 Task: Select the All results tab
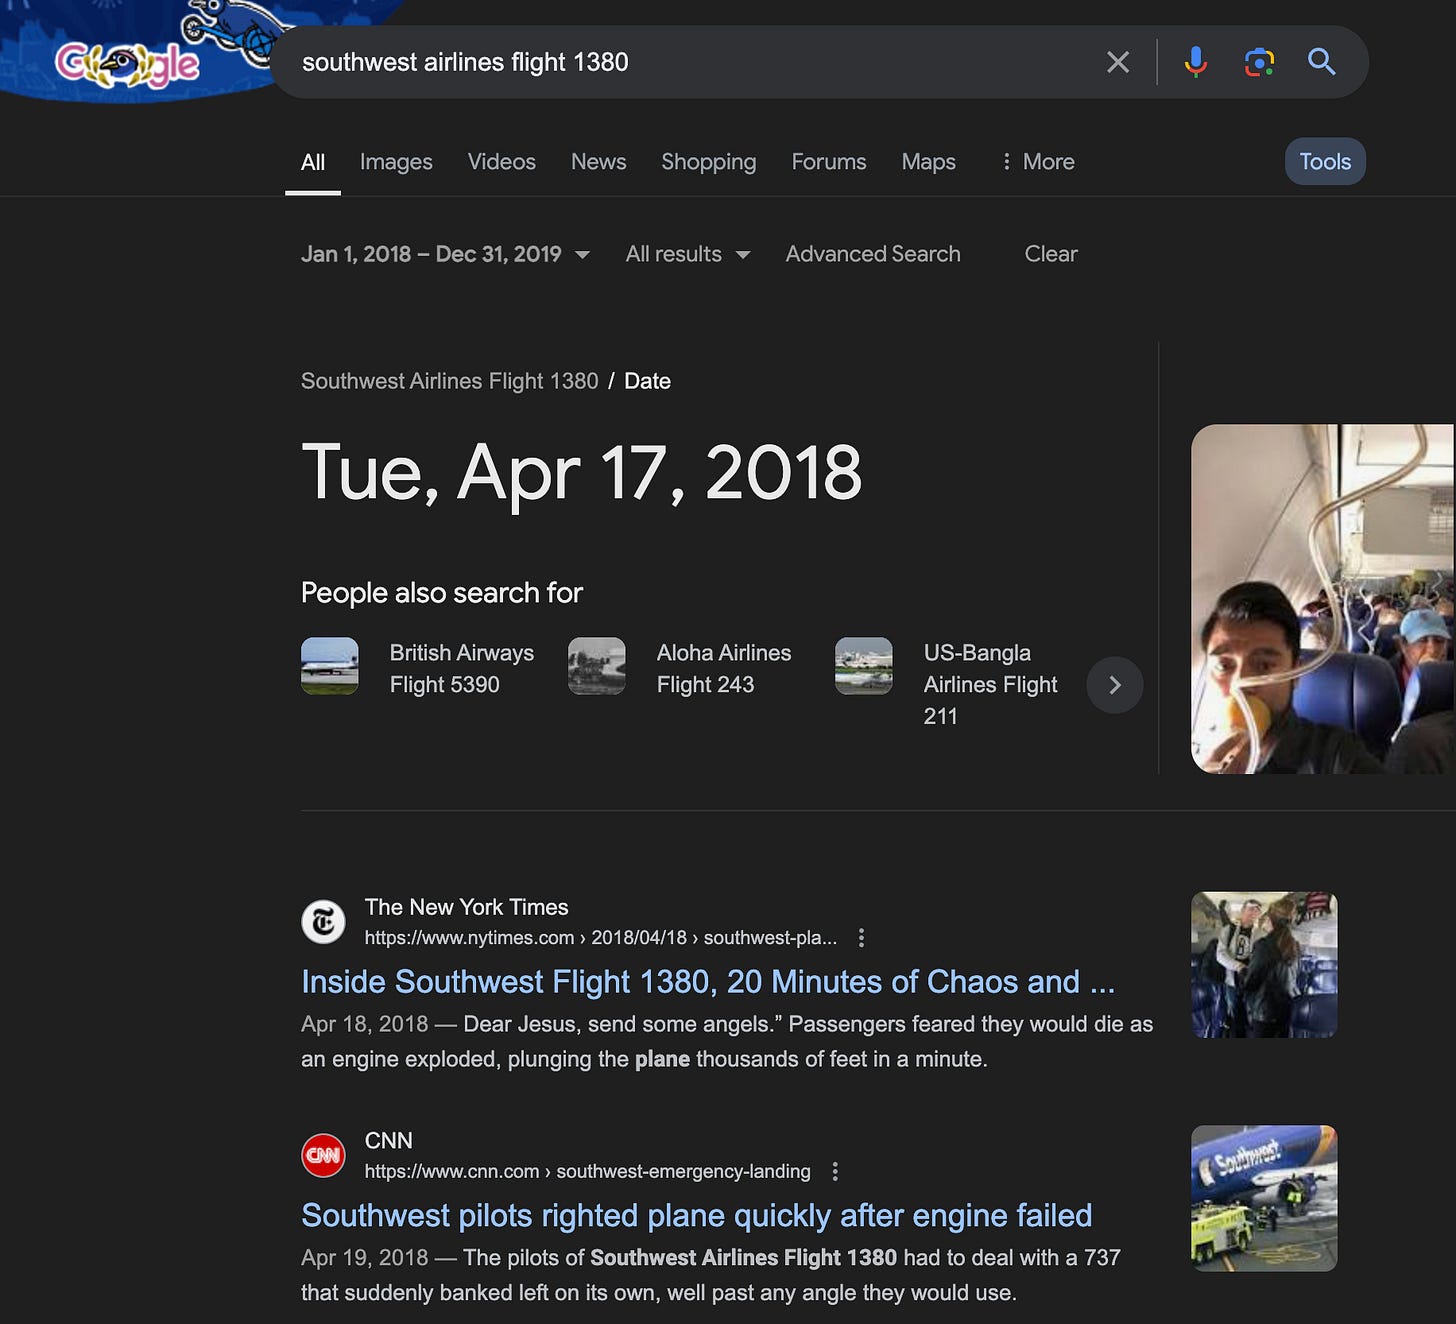pos(313,162)
